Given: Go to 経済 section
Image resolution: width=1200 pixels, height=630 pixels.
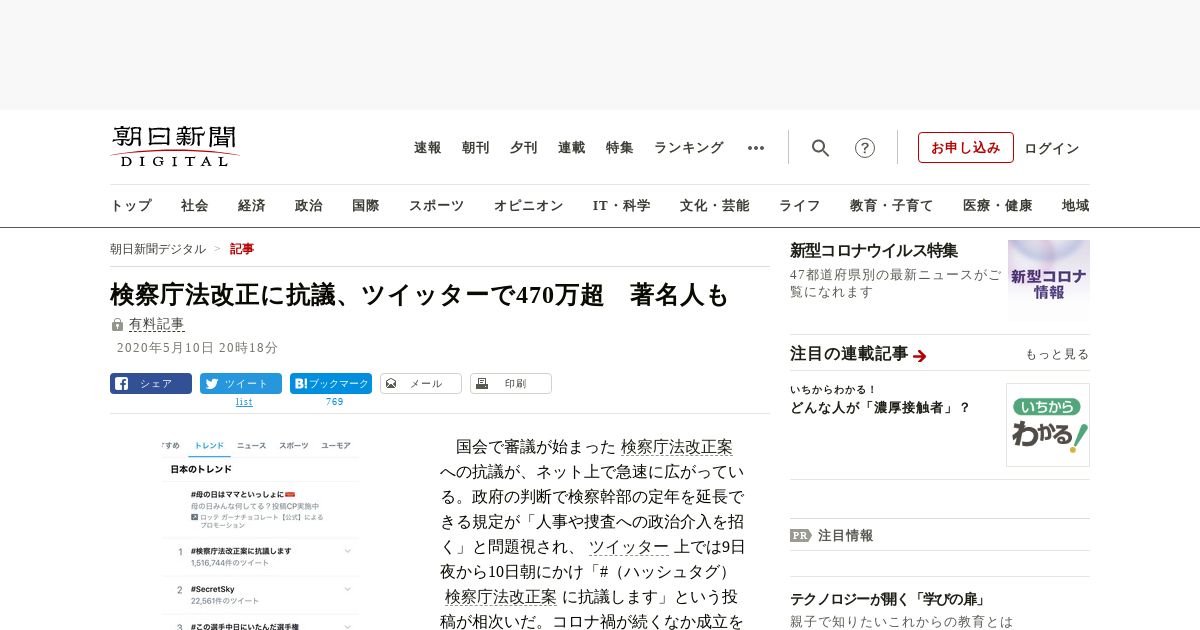Looking at the screenshot, I should pyautogui.click(x=252, y=206).
